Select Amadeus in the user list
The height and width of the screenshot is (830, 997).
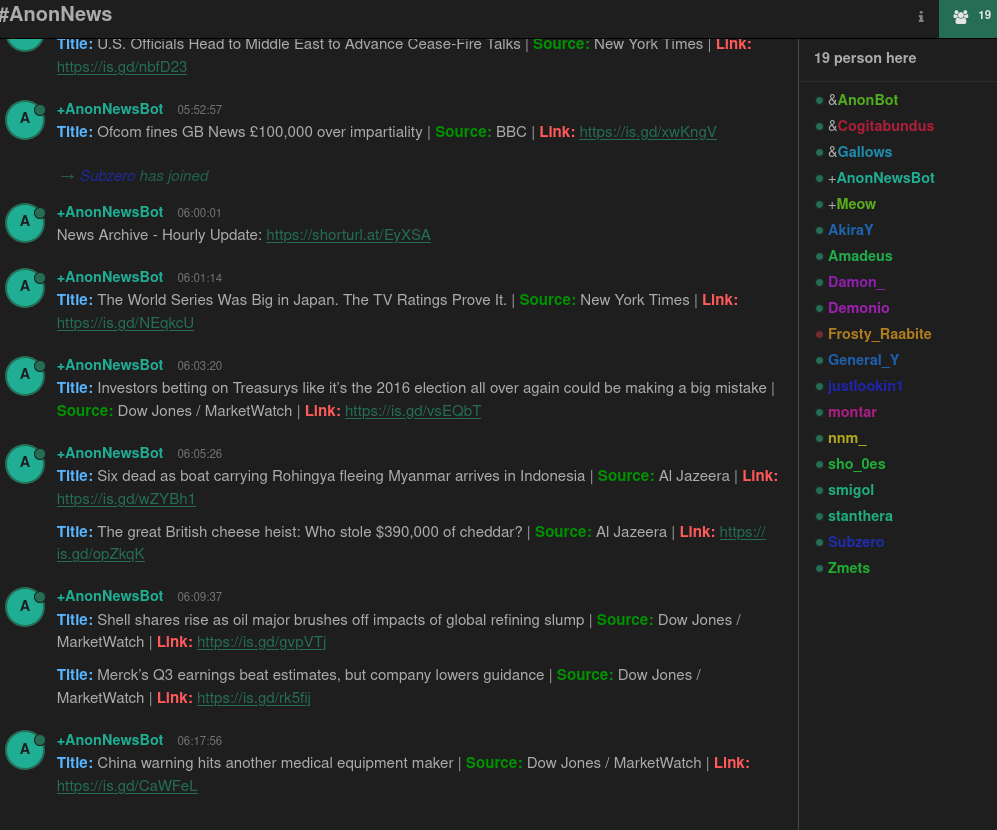860,256
